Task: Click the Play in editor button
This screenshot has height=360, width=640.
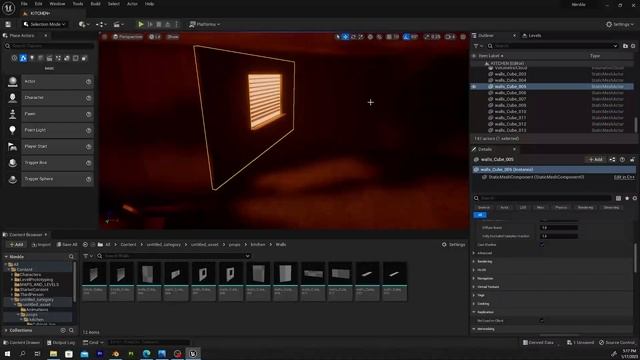Action: 141,24
